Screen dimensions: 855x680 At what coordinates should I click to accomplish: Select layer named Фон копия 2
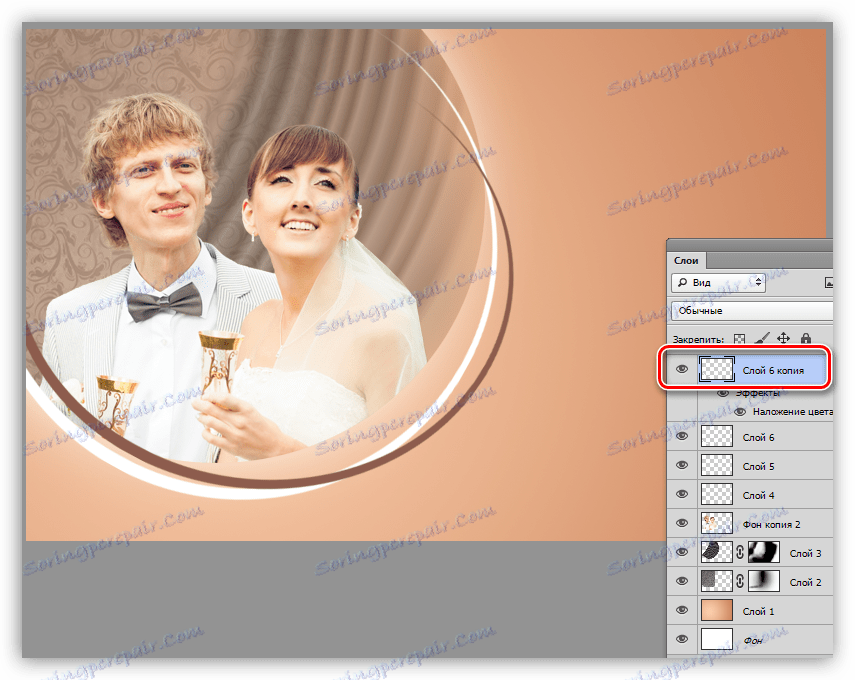[771, 524]
